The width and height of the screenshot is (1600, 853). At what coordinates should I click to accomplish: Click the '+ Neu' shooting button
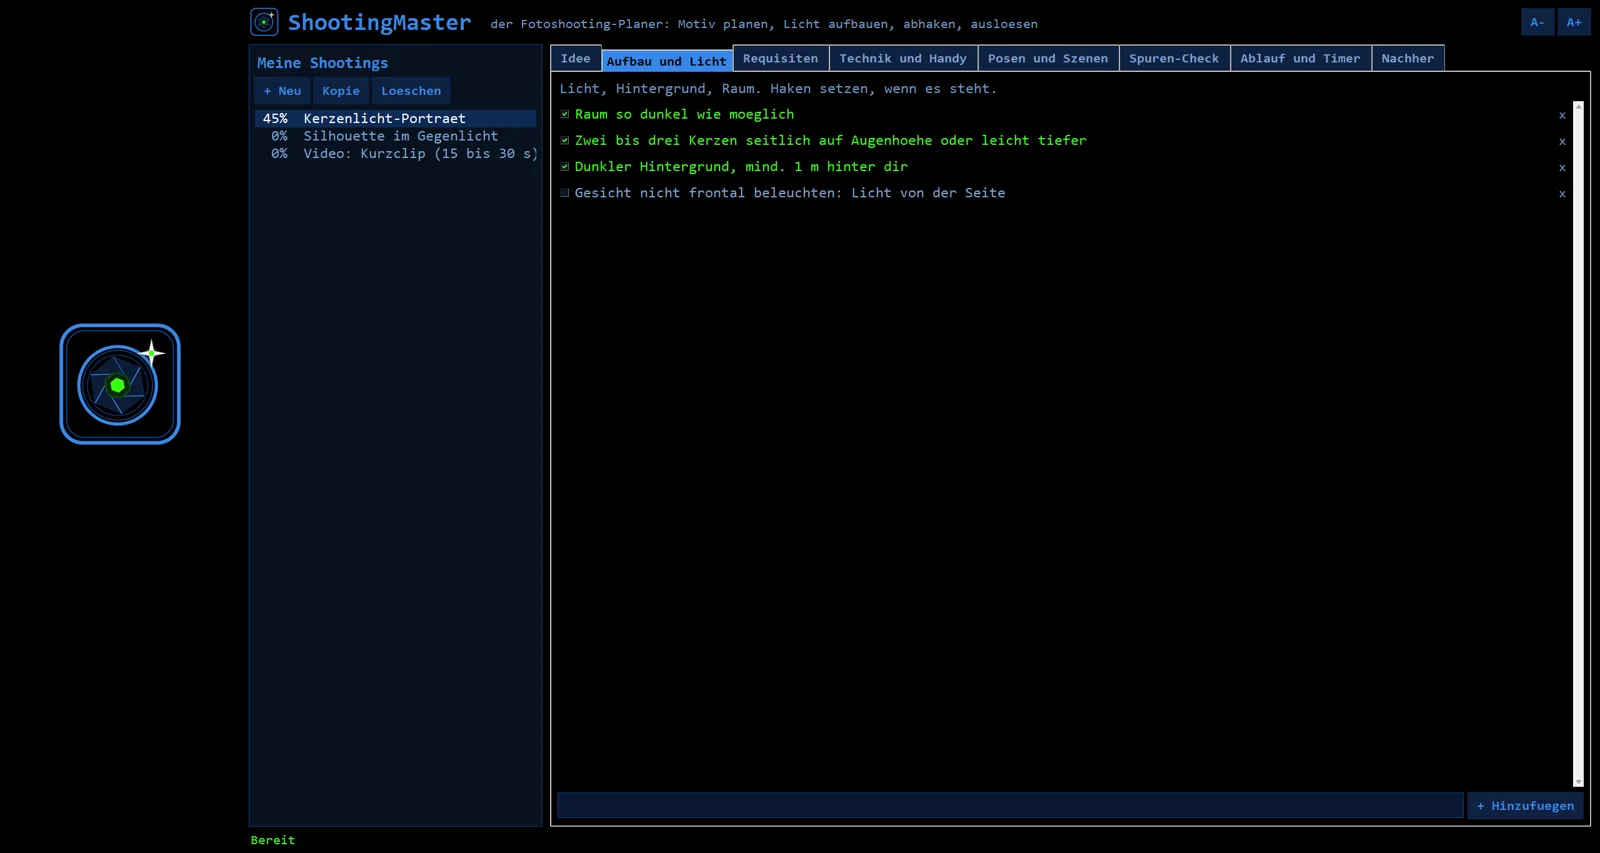282,91
